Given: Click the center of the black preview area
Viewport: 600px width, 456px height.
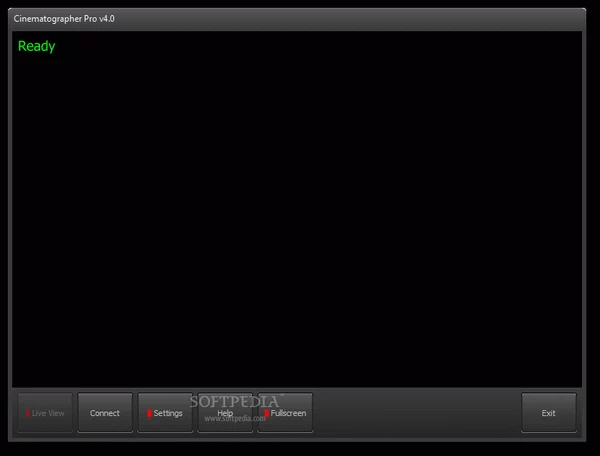Looking at the screenshot, I should point(297,208).
